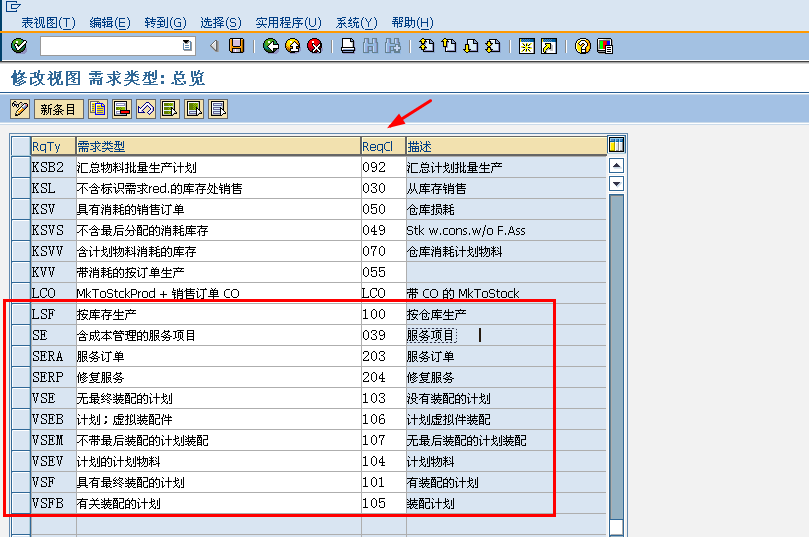Select row marker for LSF entry
The image size is (809, 537).
pyautogui.click(x=21, y=314)
